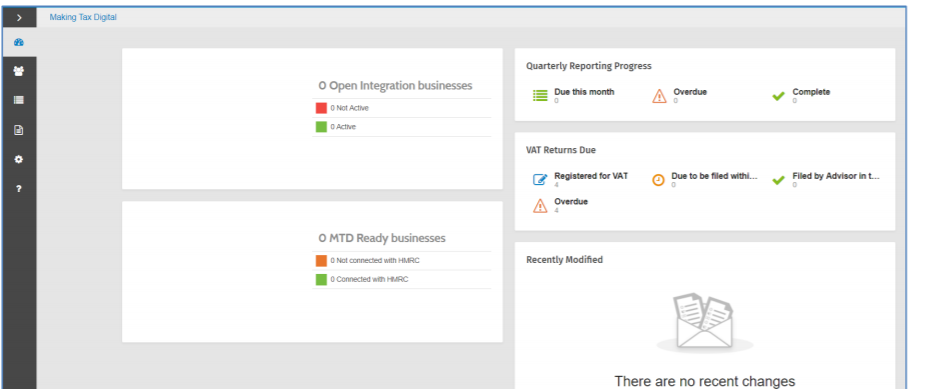Click the orange Not connected with HMRC swatch
The height and width of the screenshot is (389, 942).
(321, 261)
